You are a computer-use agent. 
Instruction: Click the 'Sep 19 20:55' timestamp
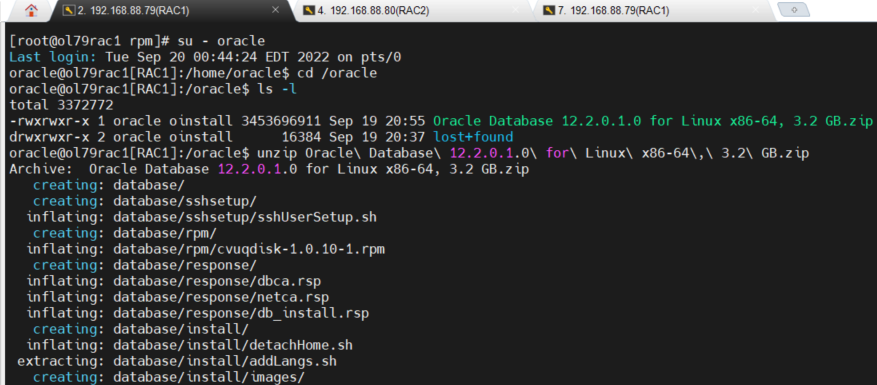click(378, 121)
